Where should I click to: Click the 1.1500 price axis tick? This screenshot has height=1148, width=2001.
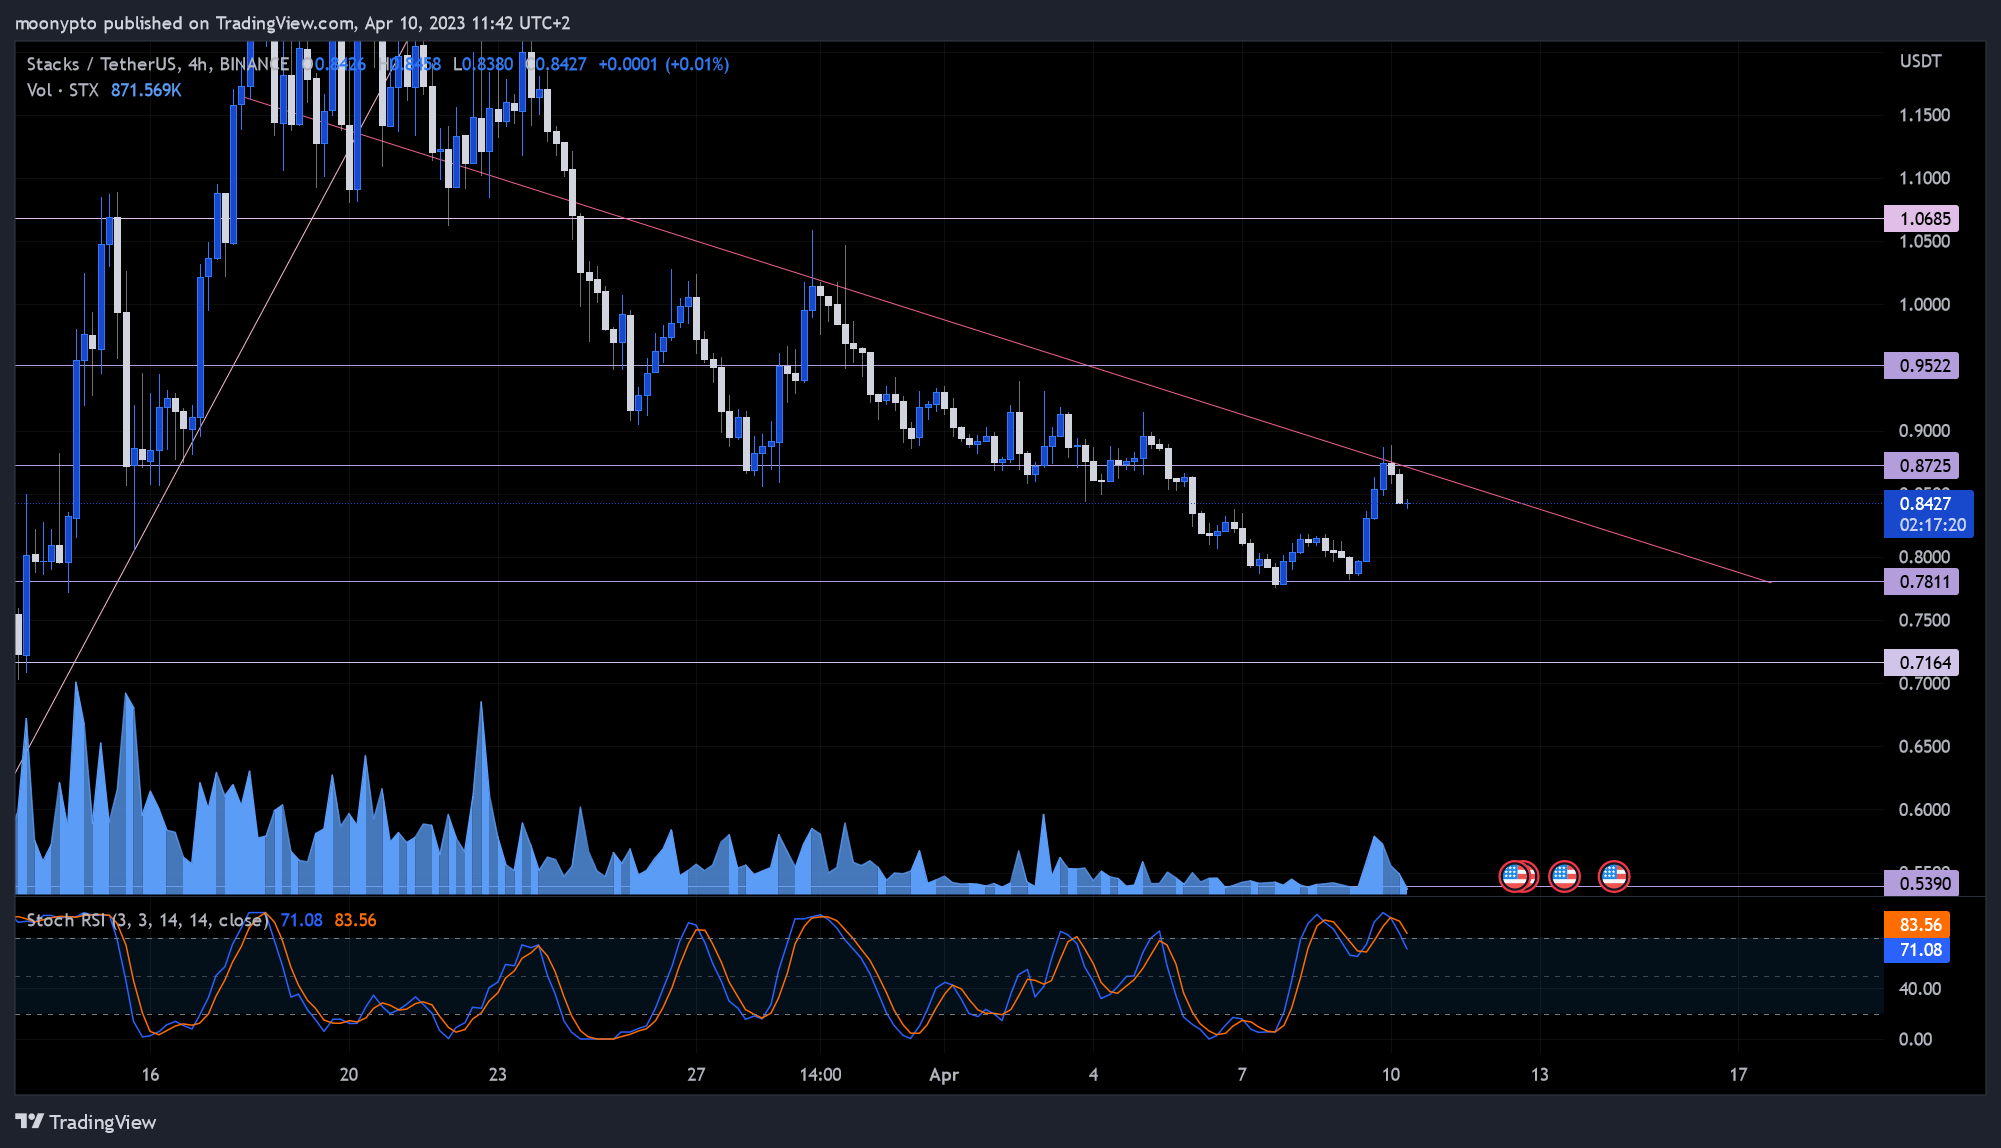coord(1924,115)
